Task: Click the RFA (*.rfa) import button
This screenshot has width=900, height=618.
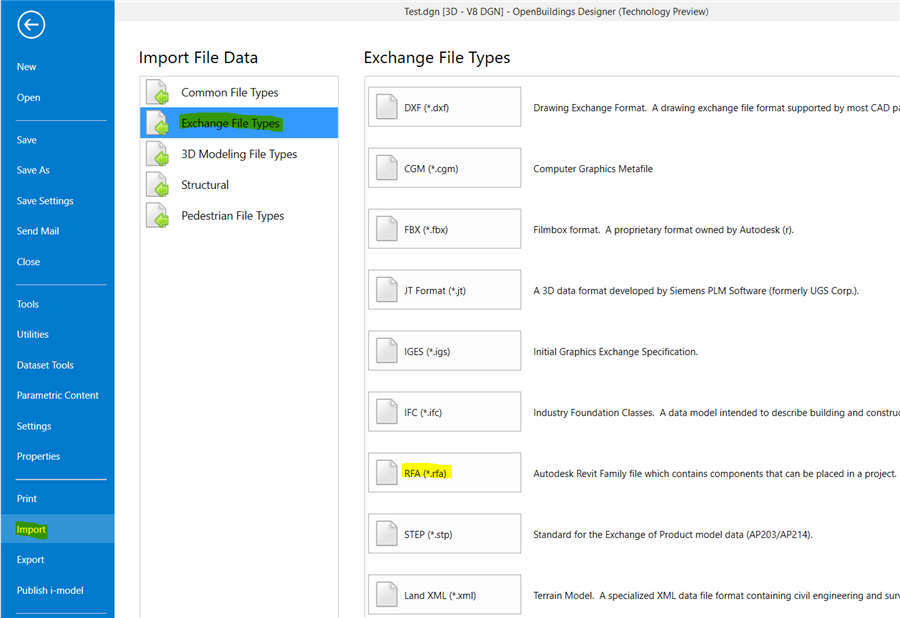Action: point(444,472)
